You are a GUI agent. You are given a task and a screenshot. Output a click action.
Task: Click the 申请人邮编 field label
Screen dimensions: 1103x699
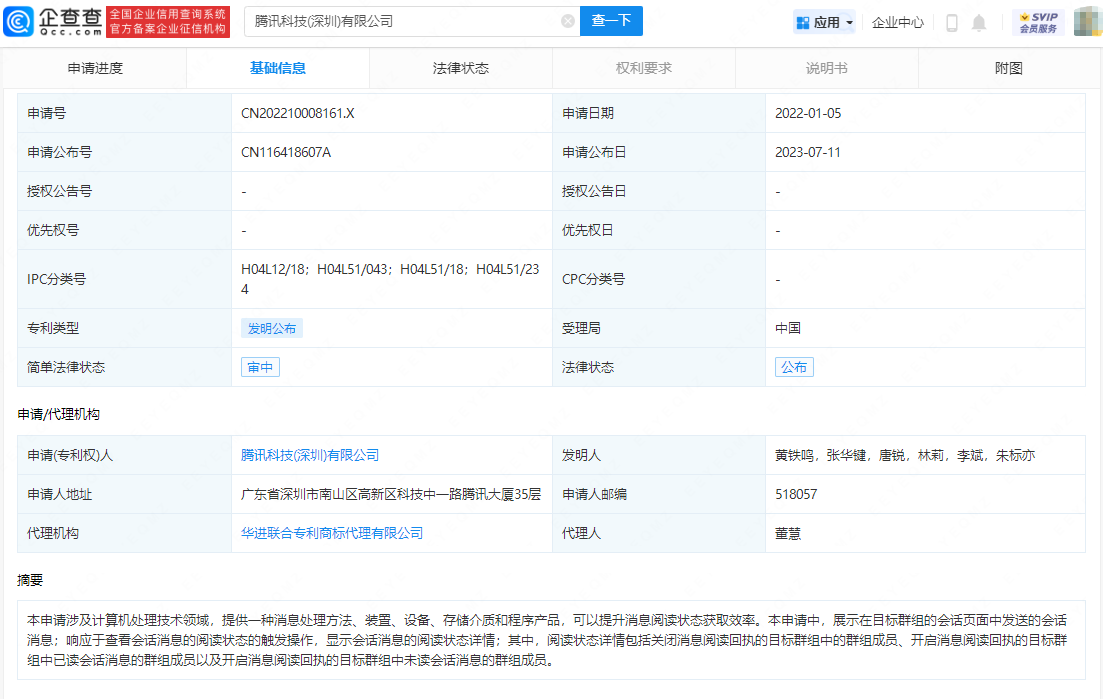pos(594,494)
